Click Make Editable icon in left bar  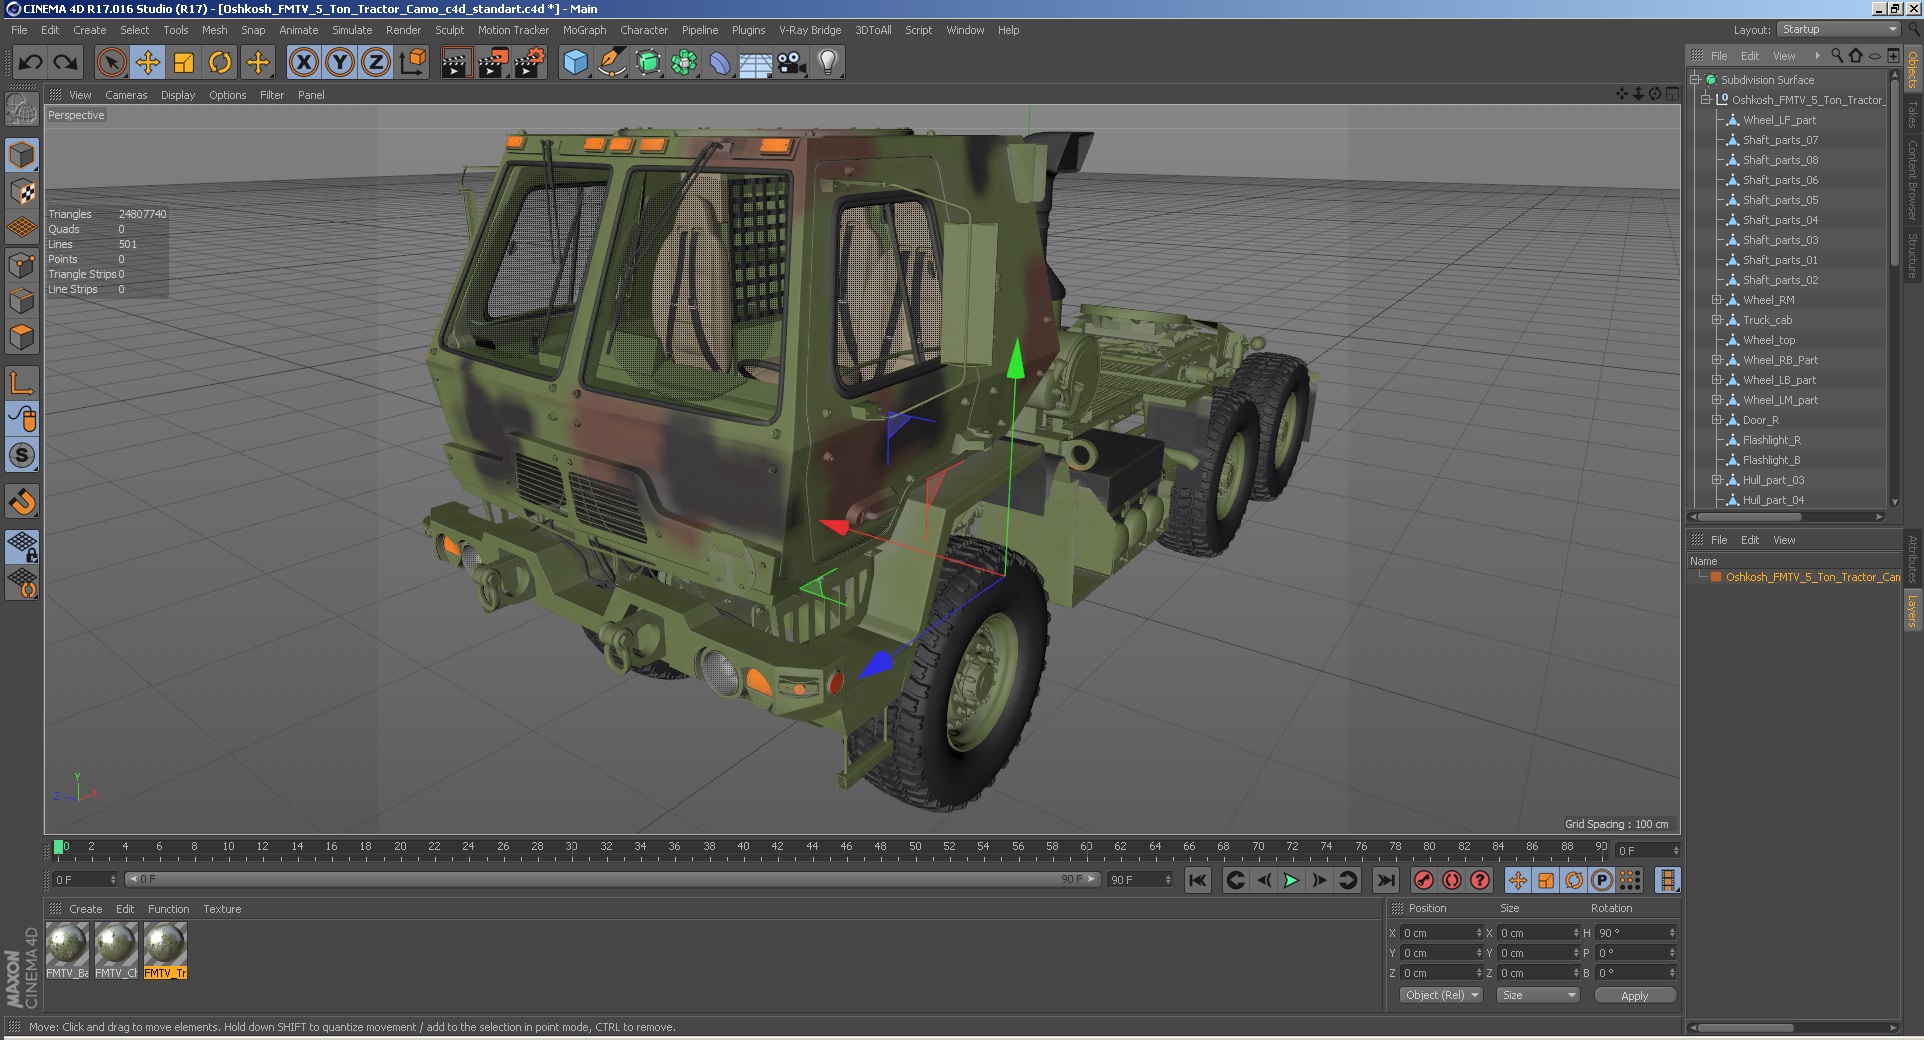tap(22, 108)
